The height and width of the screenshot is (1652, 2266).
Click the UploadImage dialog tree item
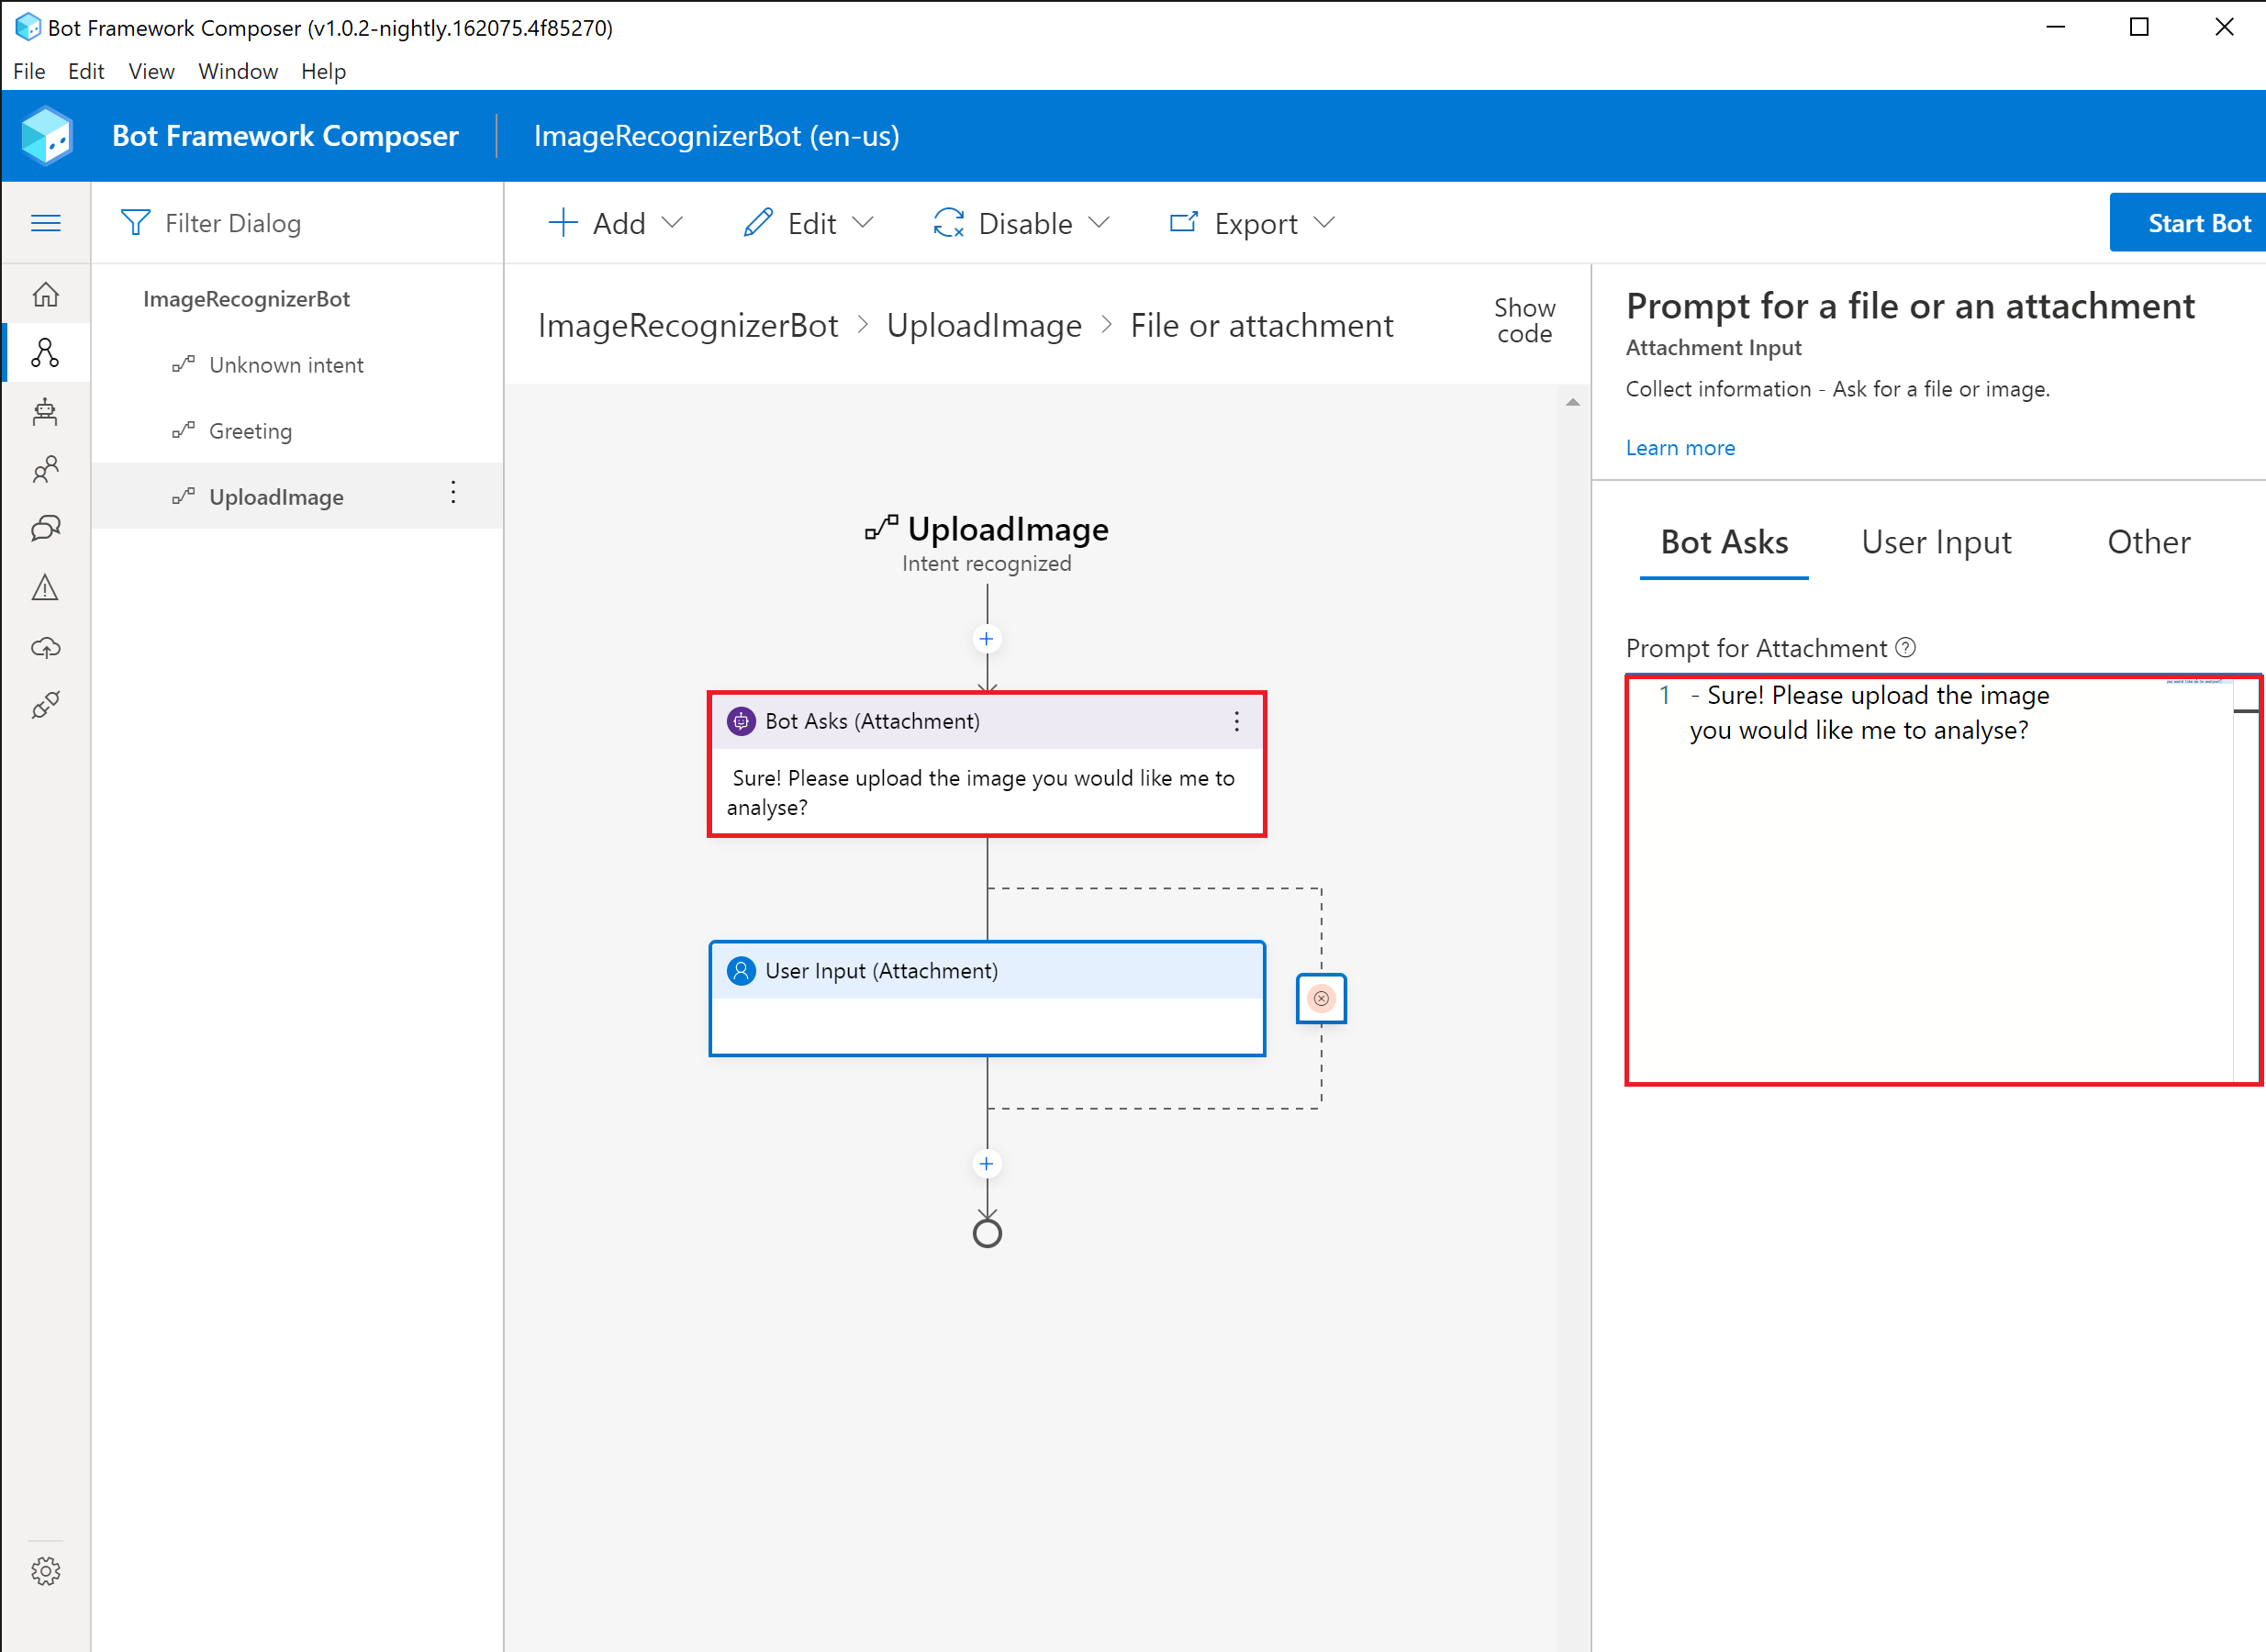coord(273,497)
